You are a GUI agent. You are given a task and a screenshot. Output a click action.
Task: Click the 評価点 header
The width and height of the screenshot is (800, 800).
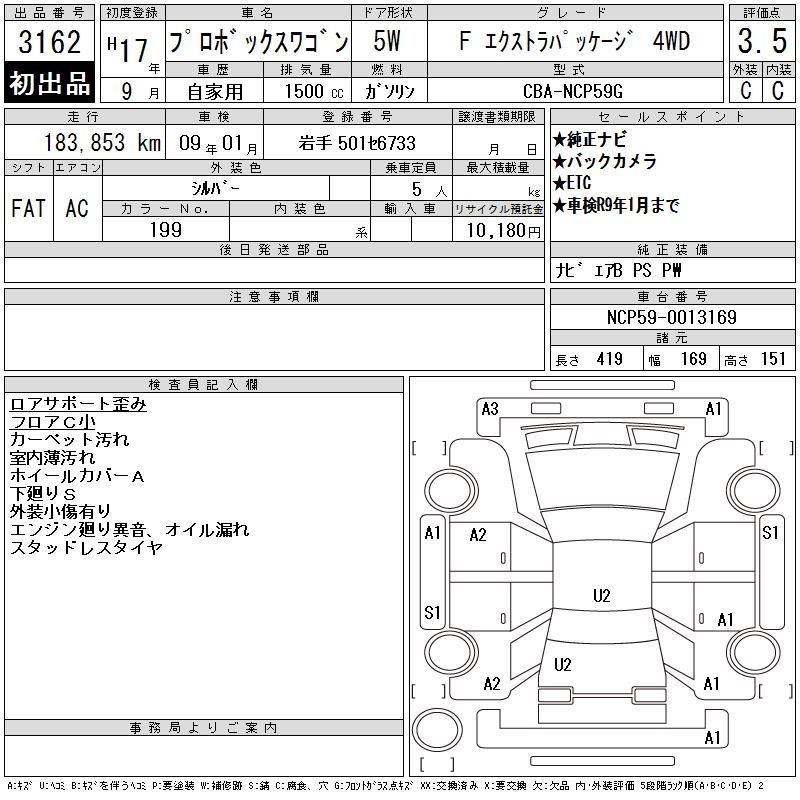[x=762, y=13]
